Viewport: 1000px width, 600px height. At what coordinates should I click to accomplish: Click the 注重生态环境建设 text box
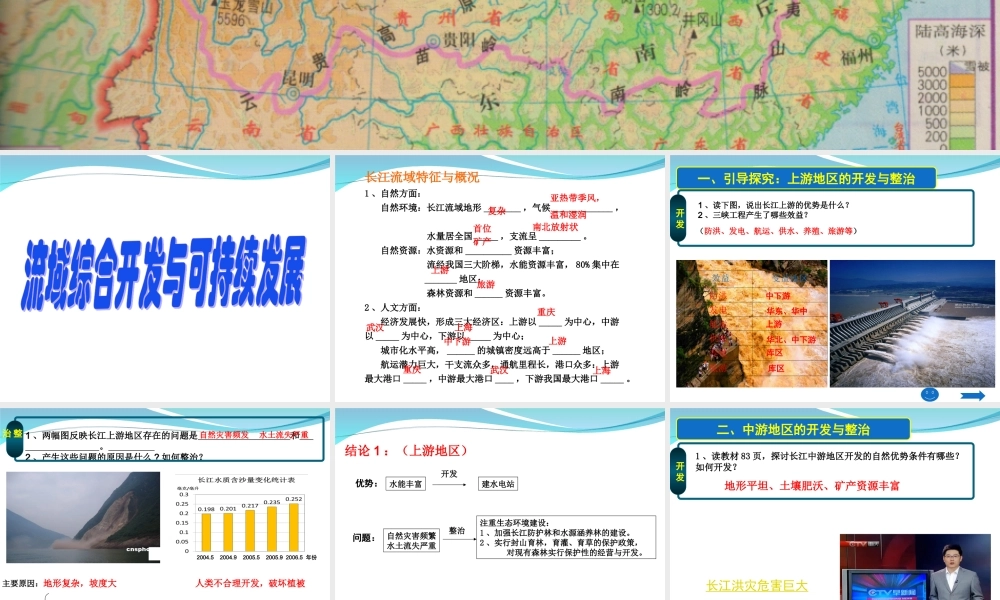click(x=566, y=537)
